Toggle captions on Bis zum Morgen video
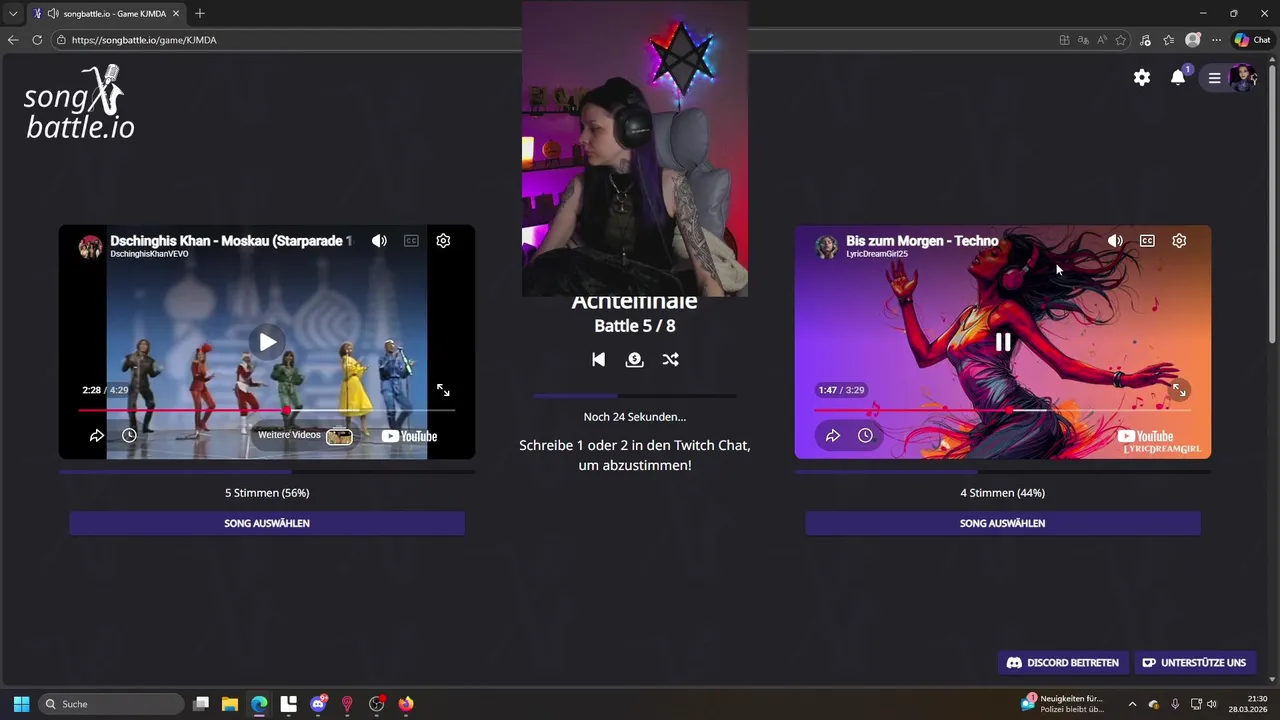This screenshot has width=1280, height=720. tap(1147, 241)
